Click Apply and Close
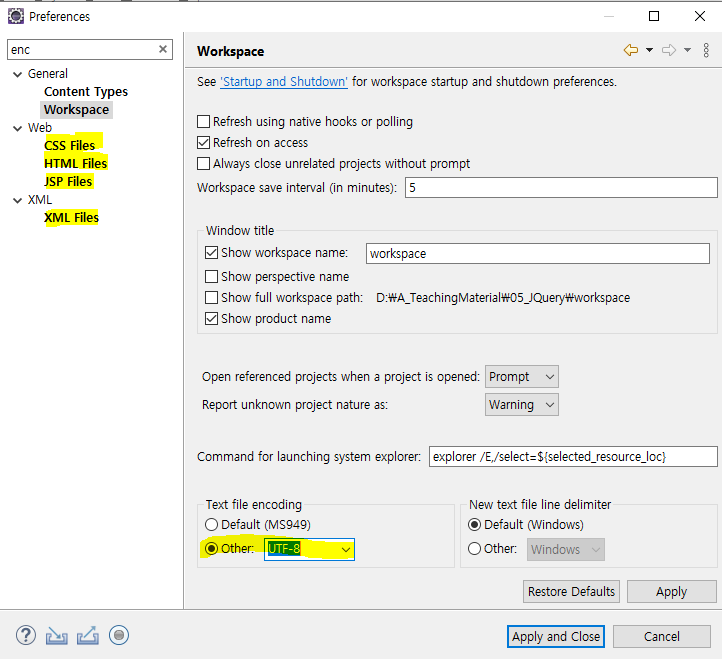This screenshot has width=722, height=659. tap(556, 636)
